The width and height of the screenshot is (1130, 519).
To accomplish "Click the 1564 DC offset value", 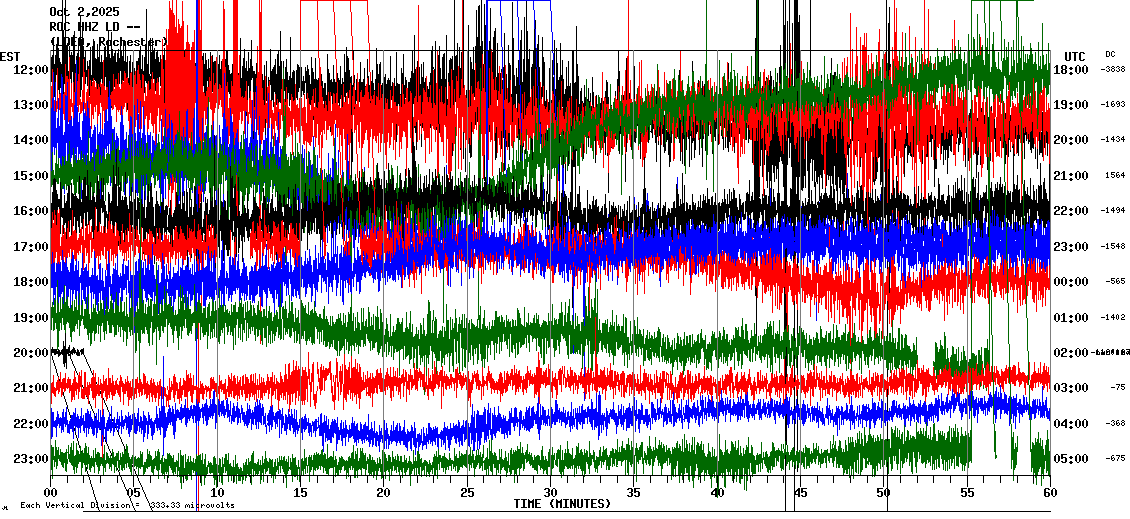I will click(x=1115, y=175).
